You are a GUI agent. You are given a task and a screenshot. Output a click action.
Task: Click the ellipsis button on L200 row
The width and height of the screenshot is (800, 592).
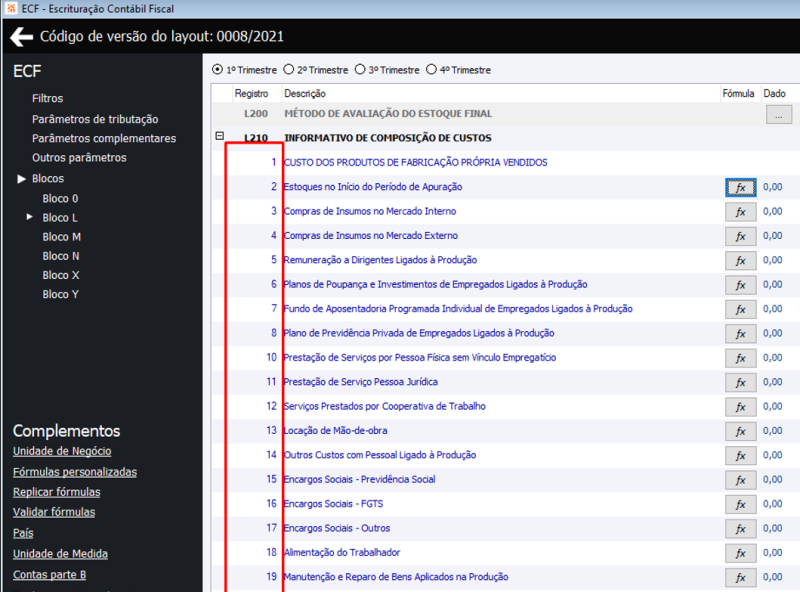tap(779, 114)
